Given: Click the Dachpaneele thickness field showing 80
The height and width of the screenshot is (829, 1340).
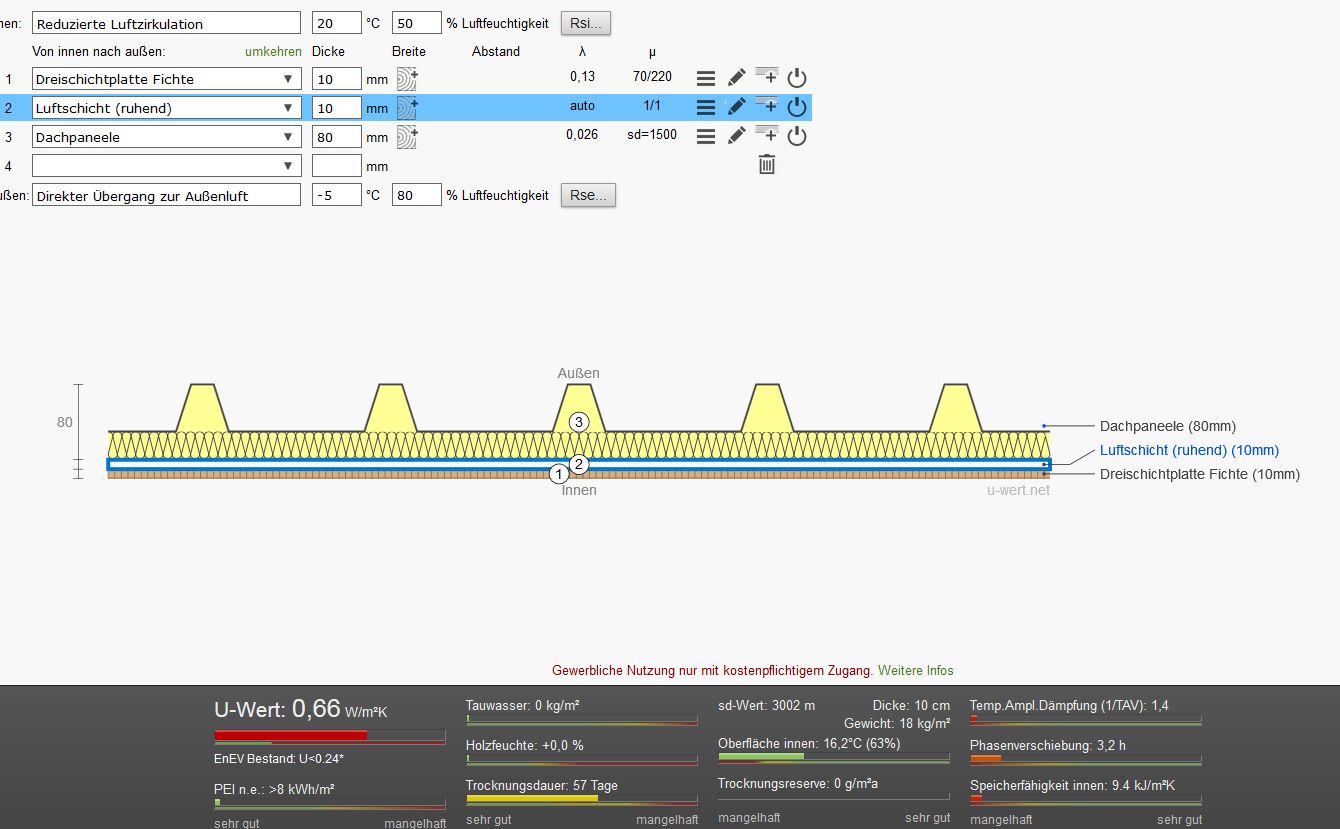Looking at the screenshot, I should point(336,137).
